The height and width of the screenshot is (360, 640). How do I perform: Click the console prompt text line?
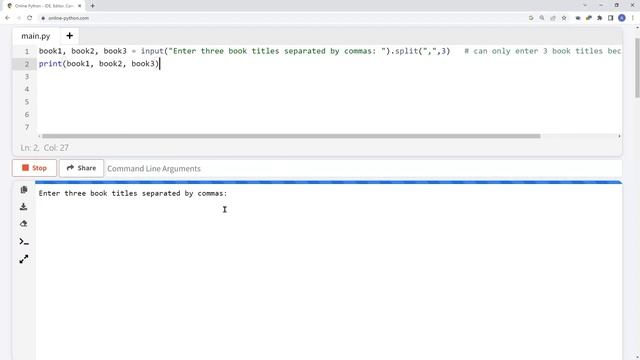pos(133,193)
